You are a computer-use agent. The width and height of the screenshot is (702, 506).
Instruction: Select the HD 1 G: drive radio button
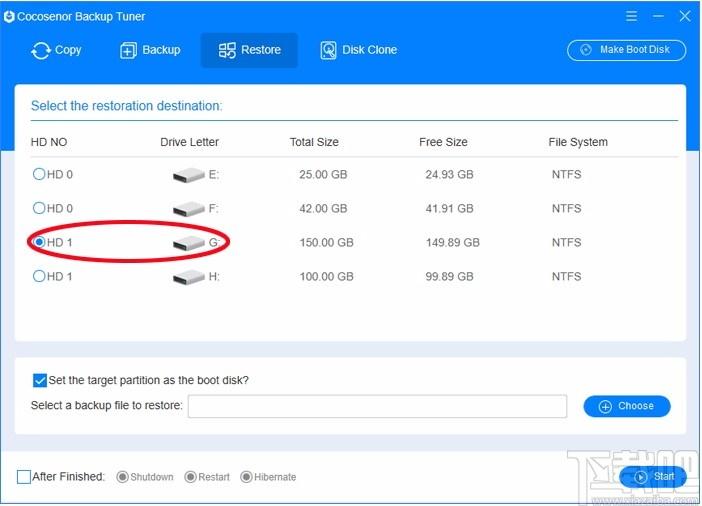(x=39, y=242)
